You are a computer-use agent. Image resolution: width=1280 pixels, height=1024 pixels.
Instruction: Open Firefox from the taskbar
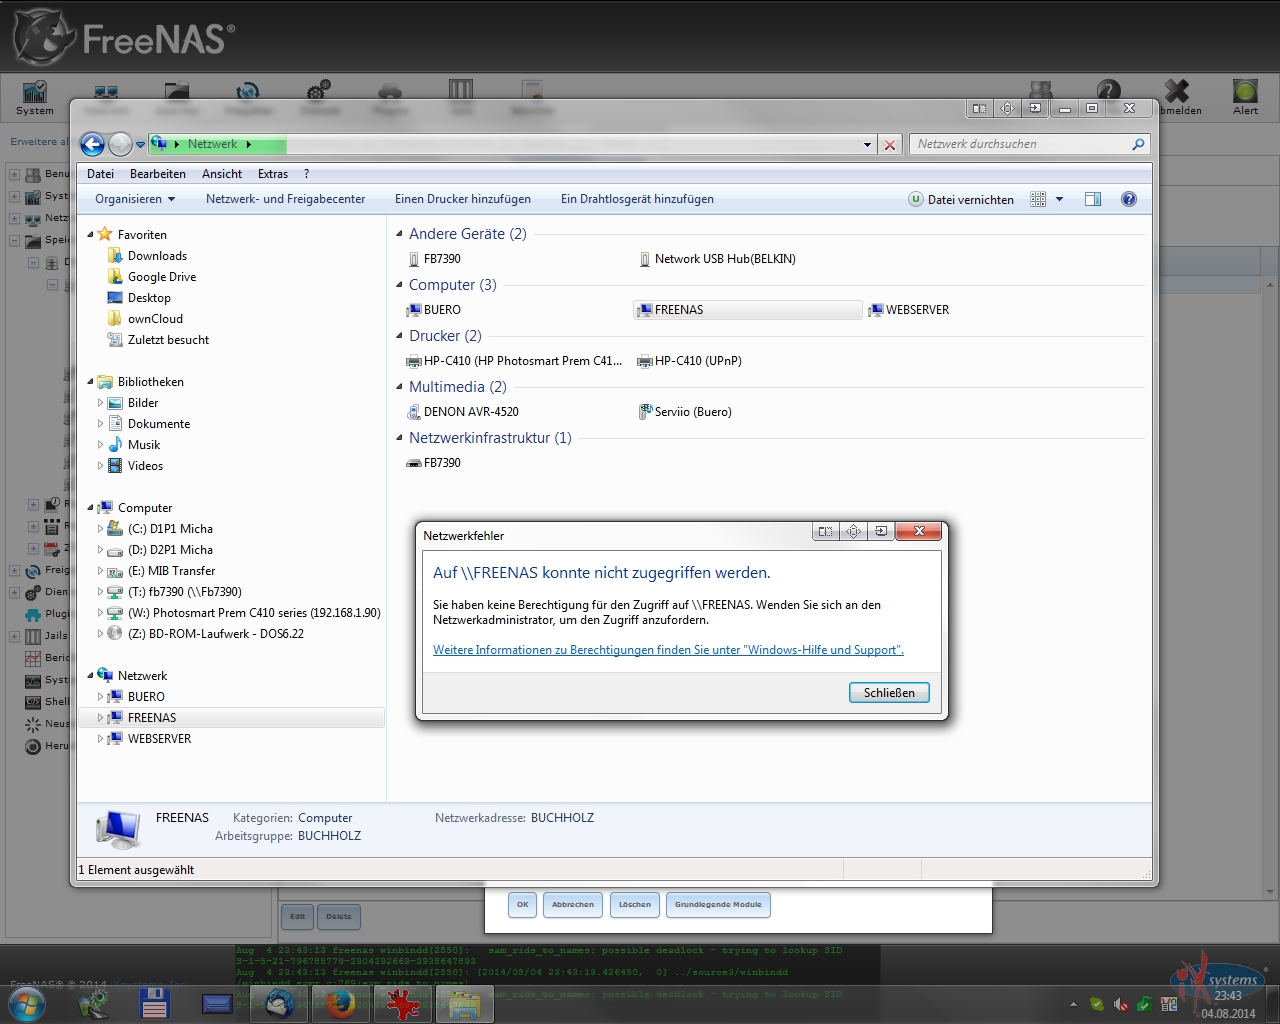341,1003
